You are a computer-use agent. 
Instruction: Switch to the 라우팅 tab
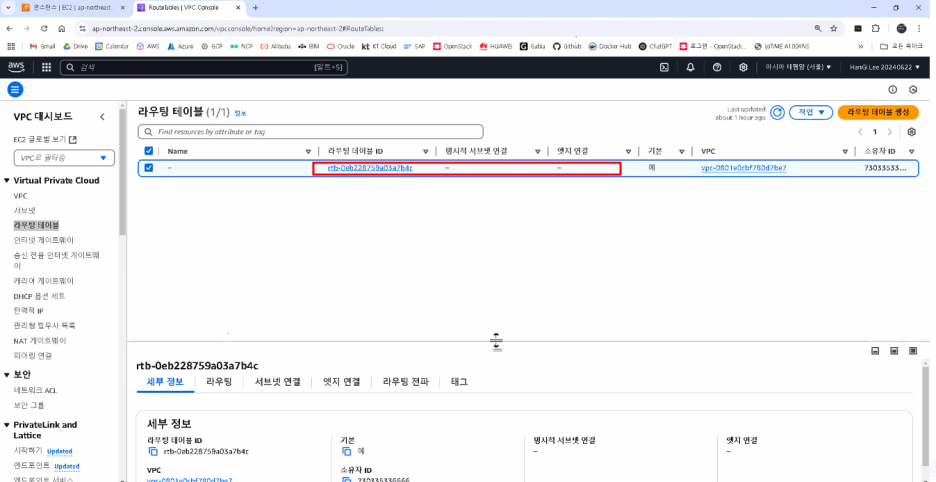click(219, 382)
